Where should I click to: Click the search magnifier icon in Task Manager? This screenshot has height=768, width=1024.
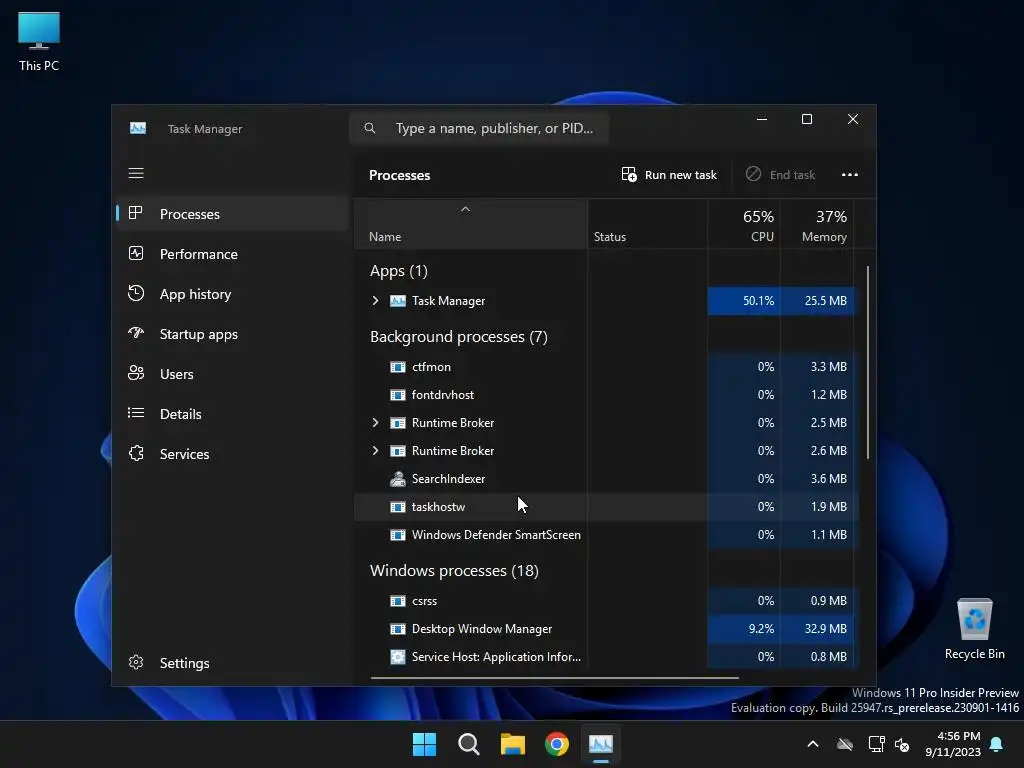click(370, 128)
